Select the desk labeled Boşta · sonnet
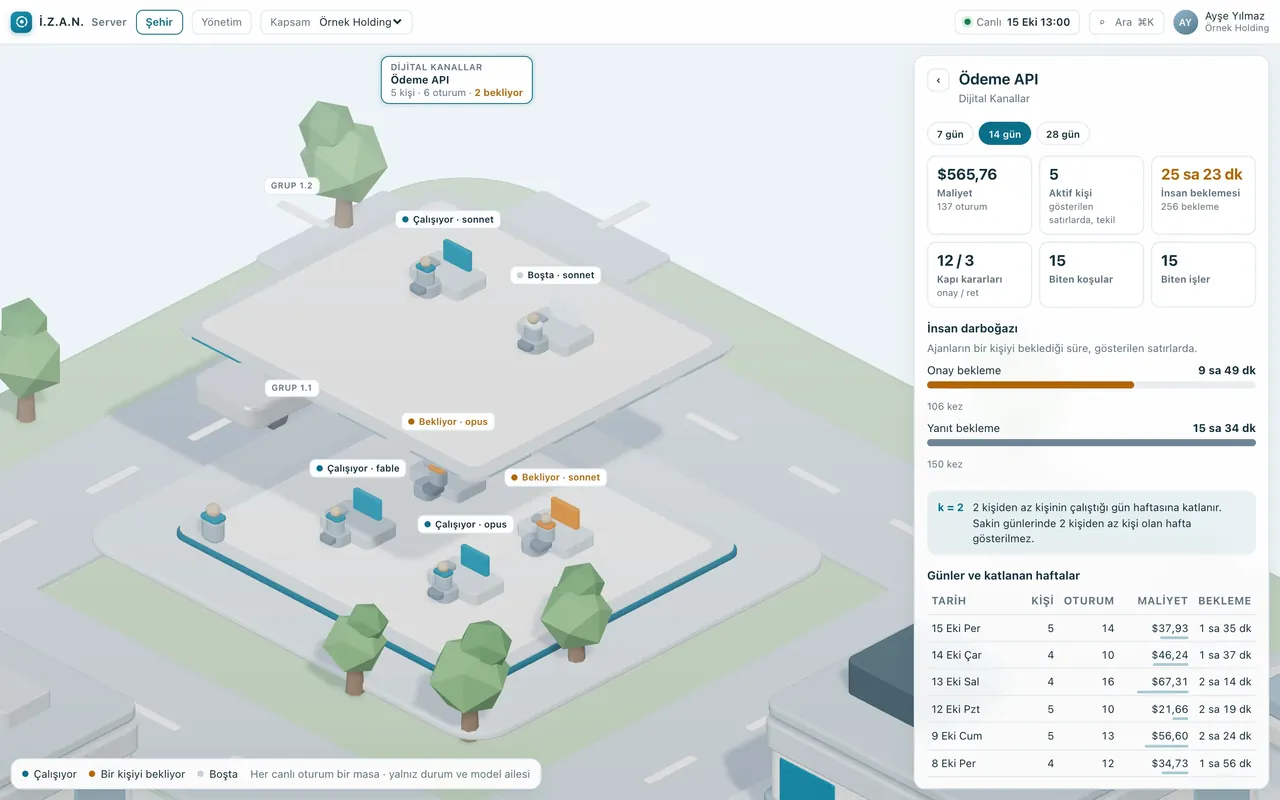The width and height of the screenshot is (1280, 800). click(555, 275)
